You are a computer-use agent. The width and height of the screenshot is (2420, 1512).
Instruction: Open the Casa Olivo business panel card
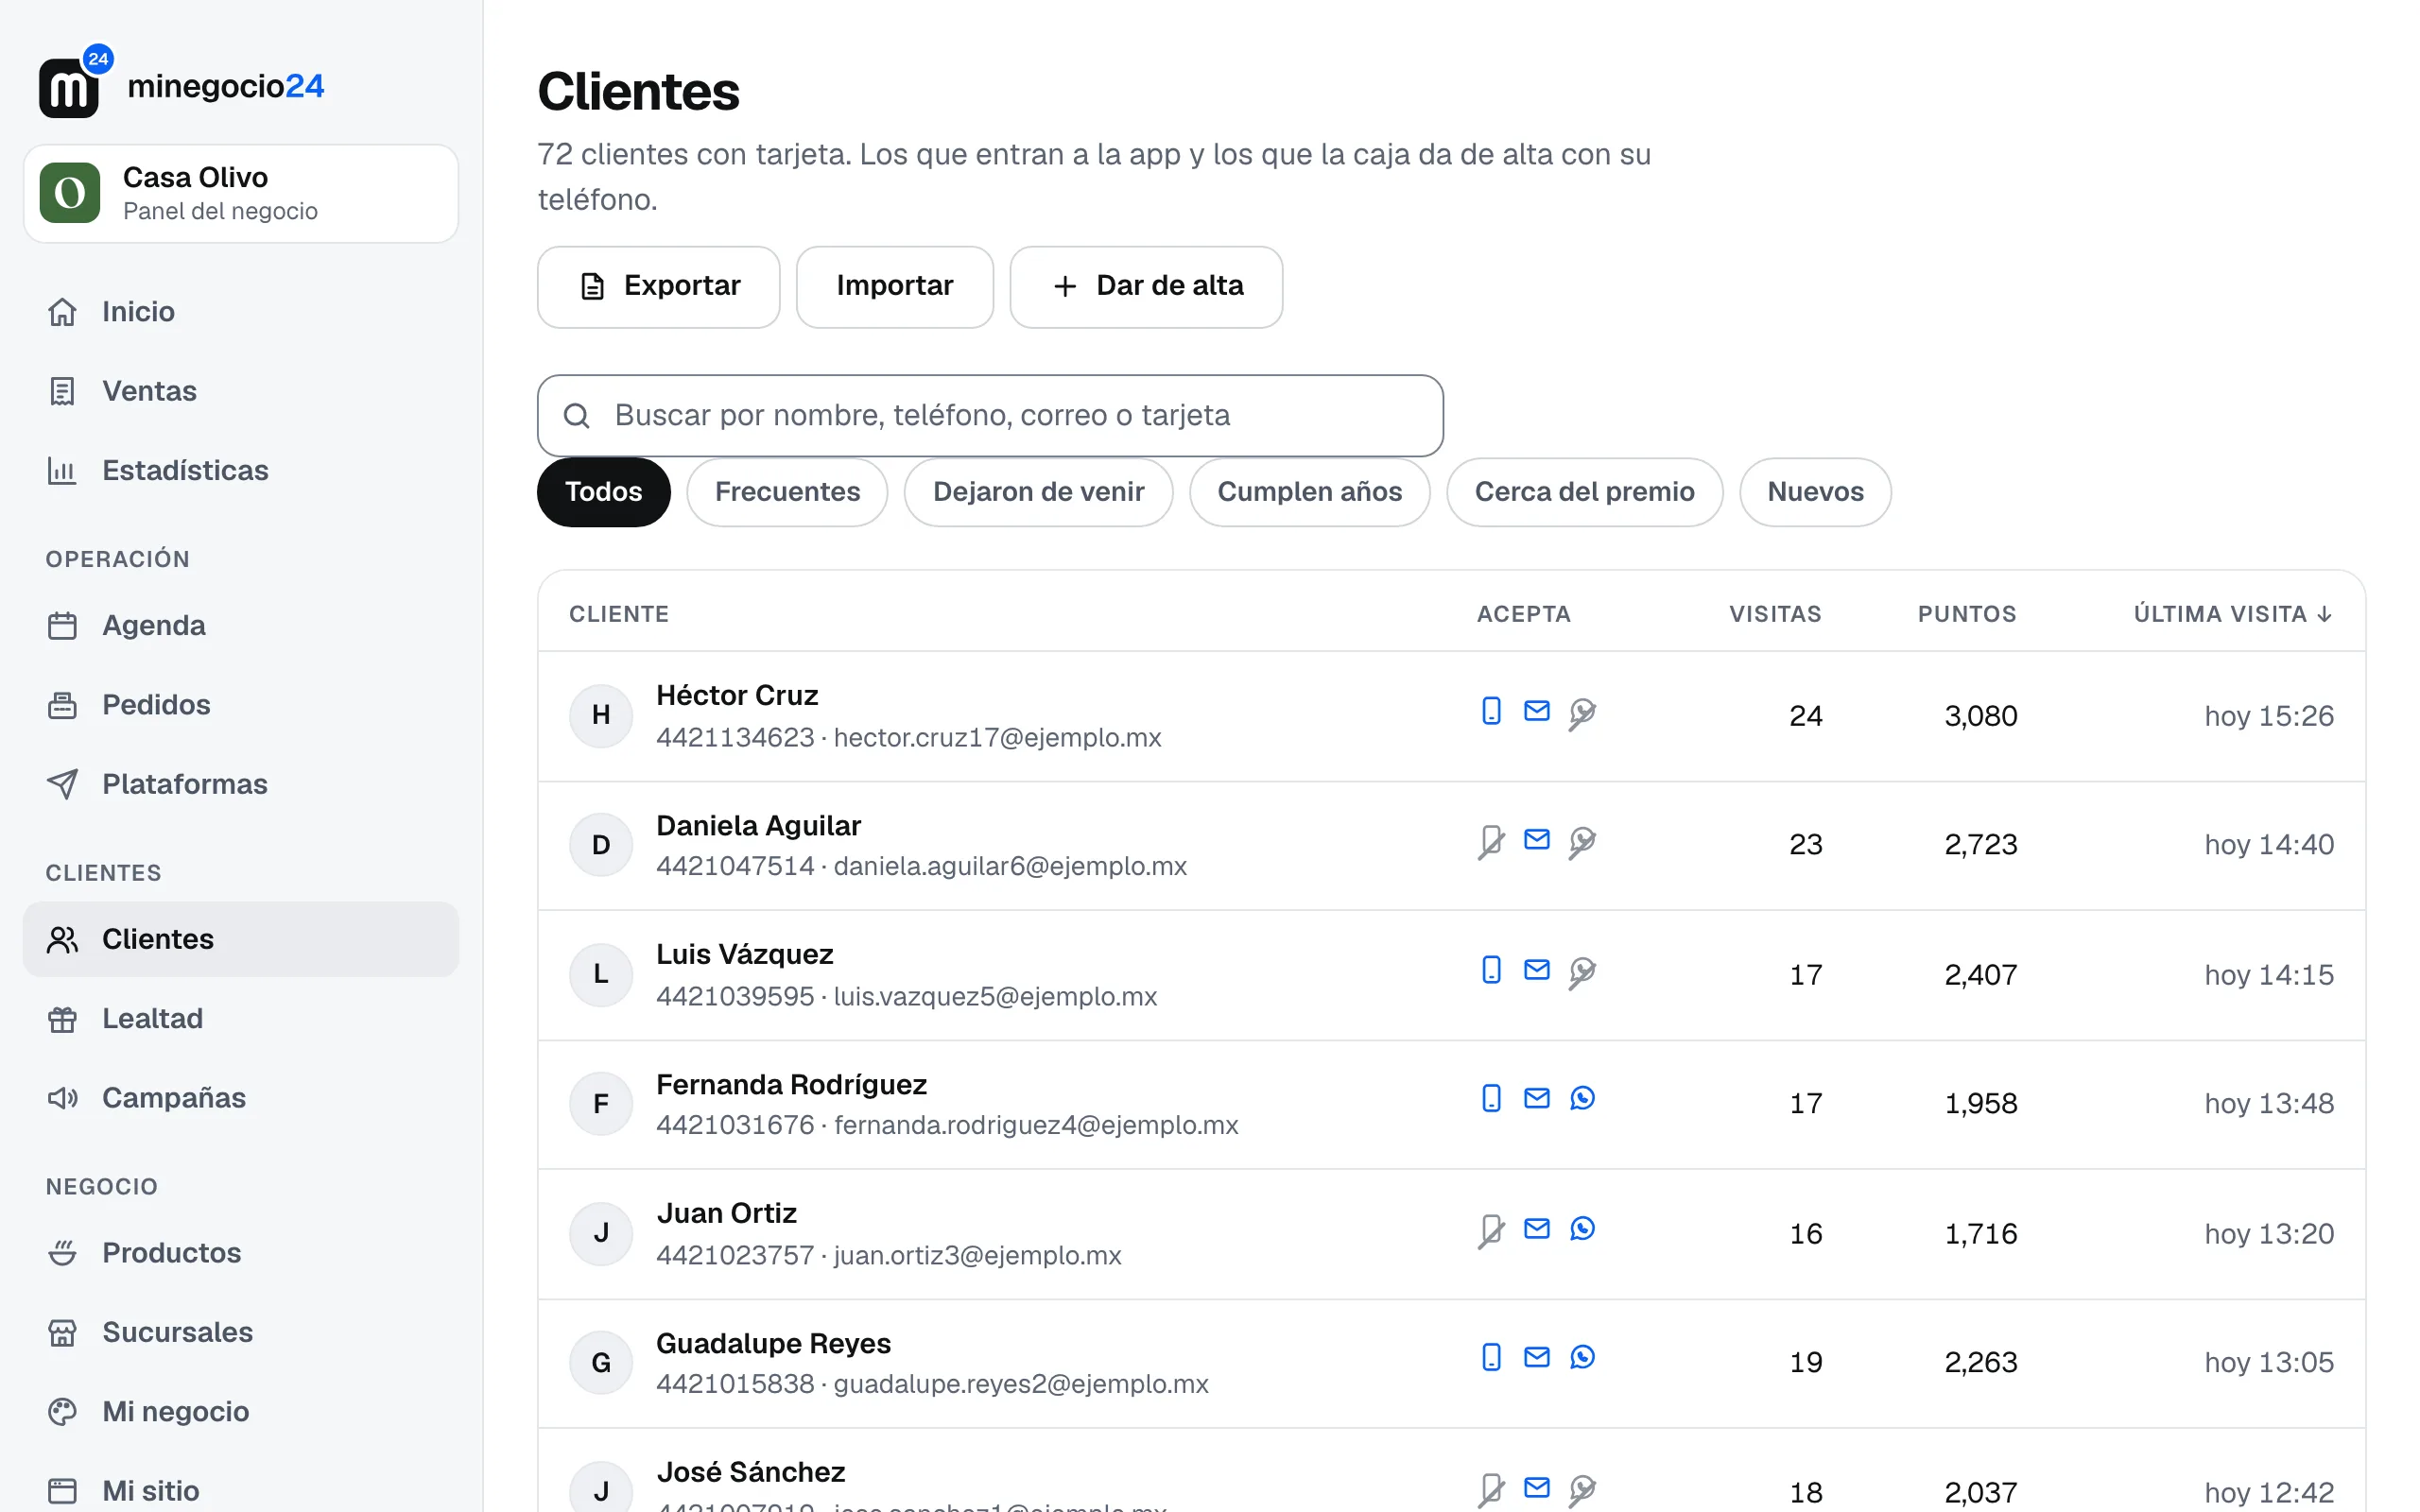[x=241, y=193]
